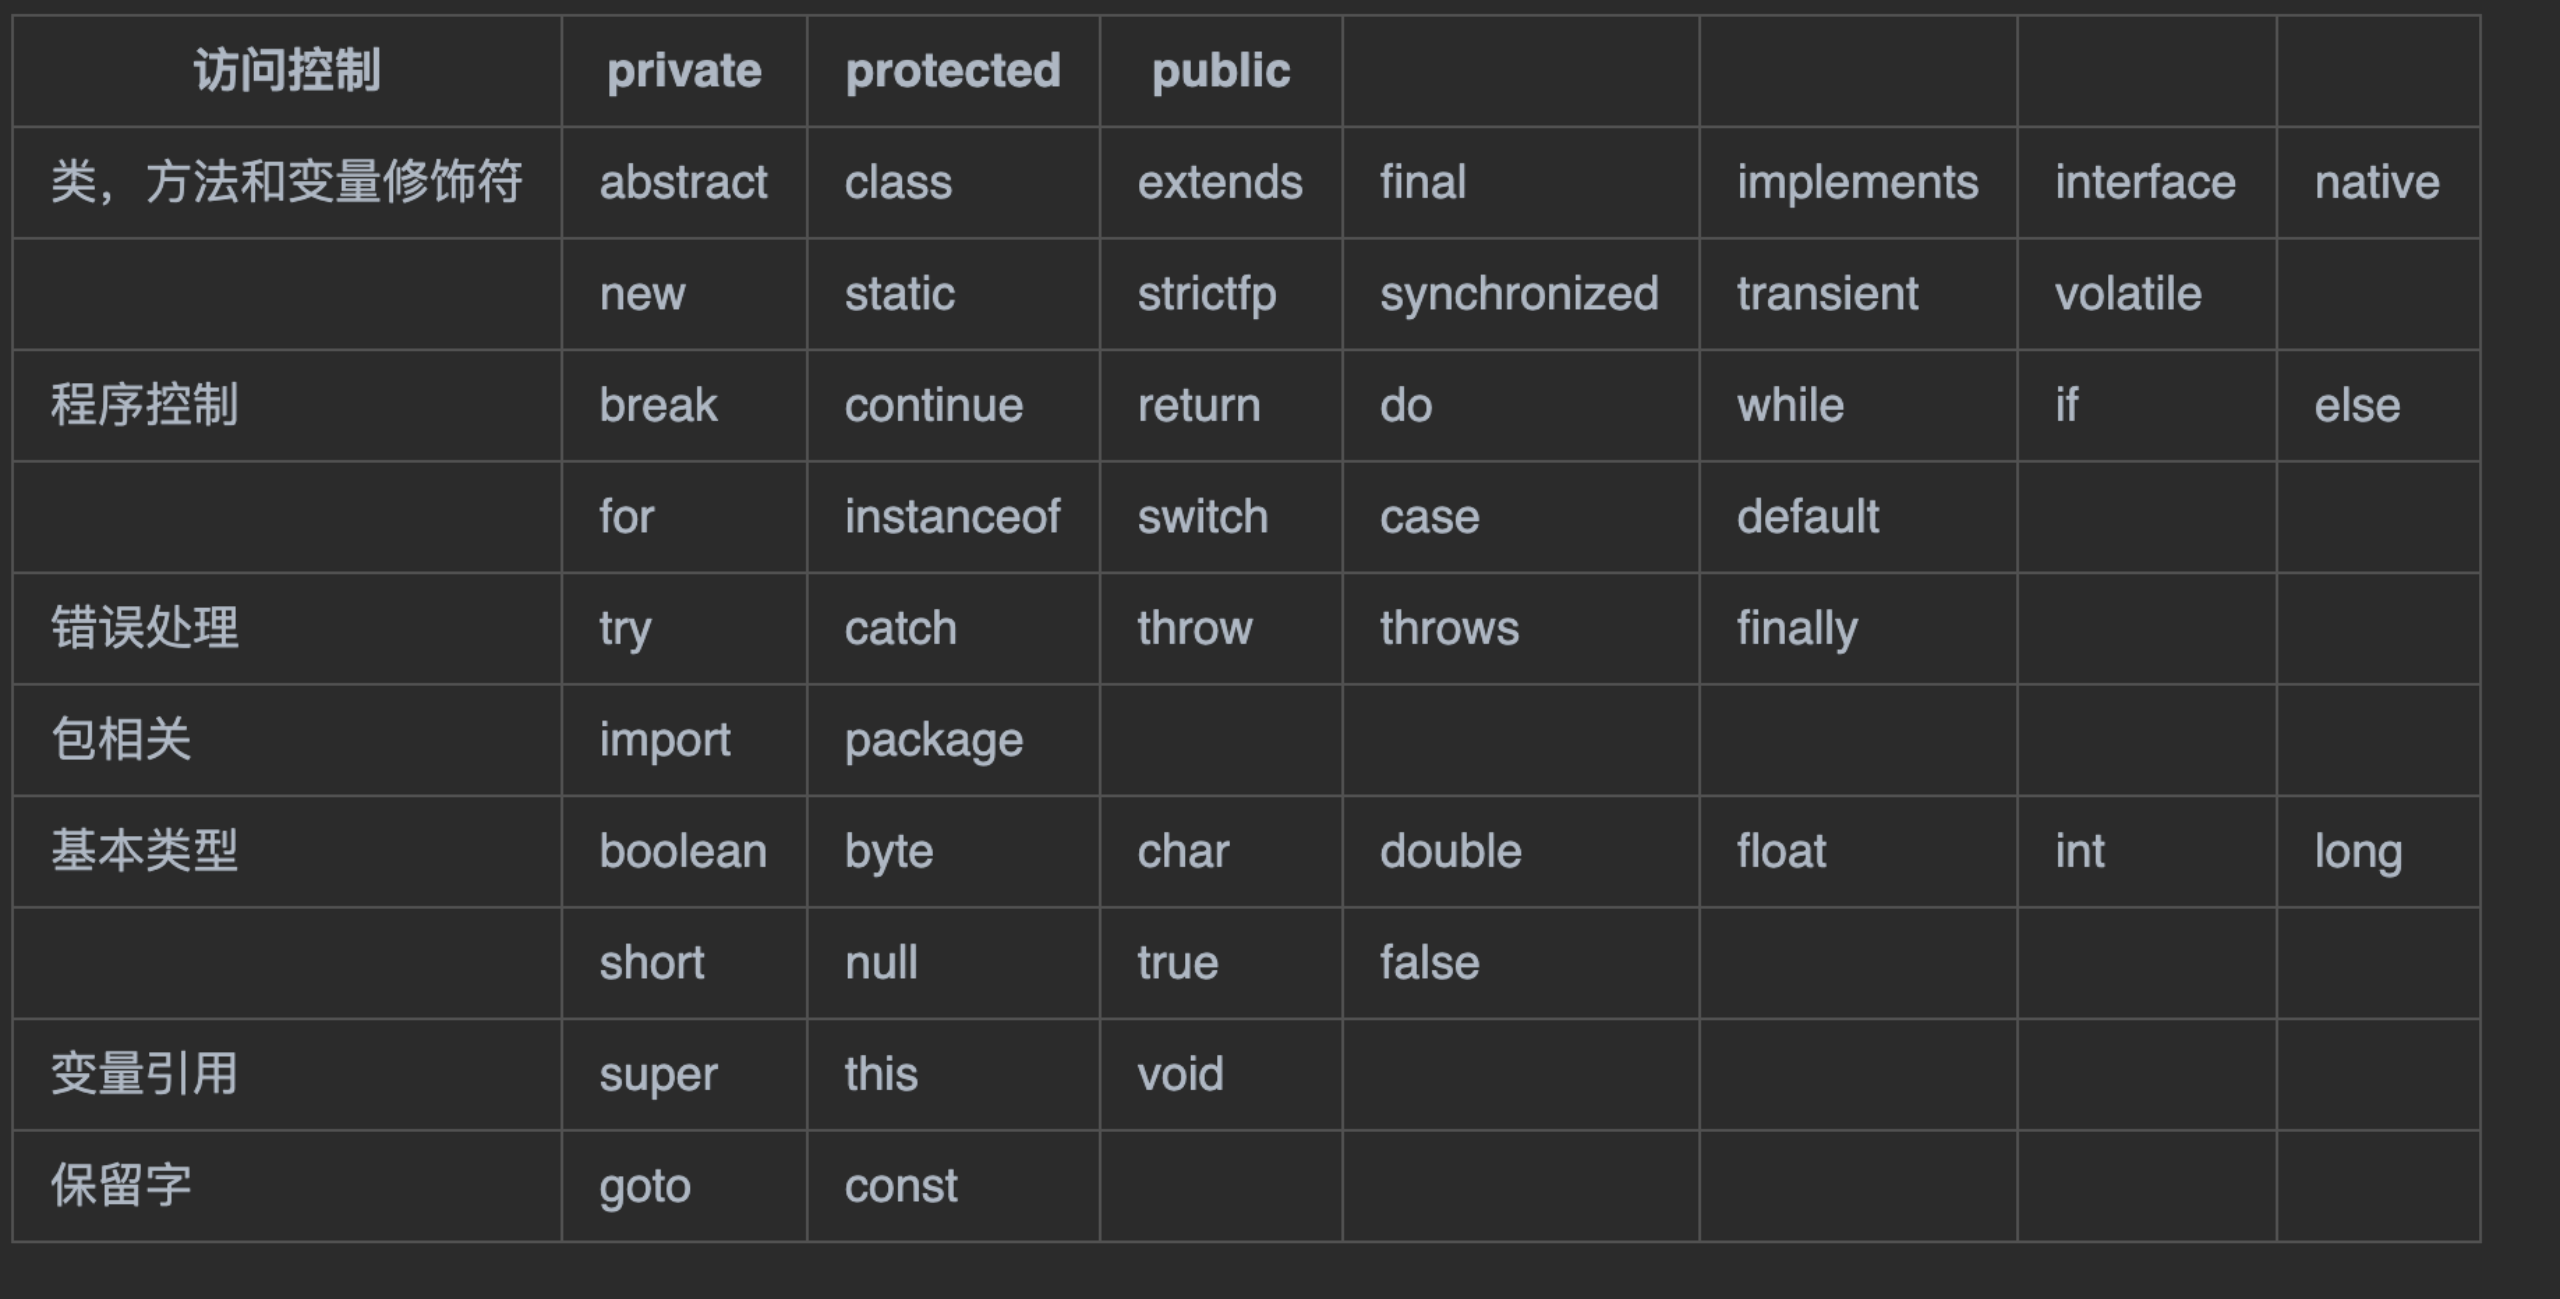Select the 'implements' keyword cell
The height and width of the screenshot is (1299, 2560).
pos(1857,183)
